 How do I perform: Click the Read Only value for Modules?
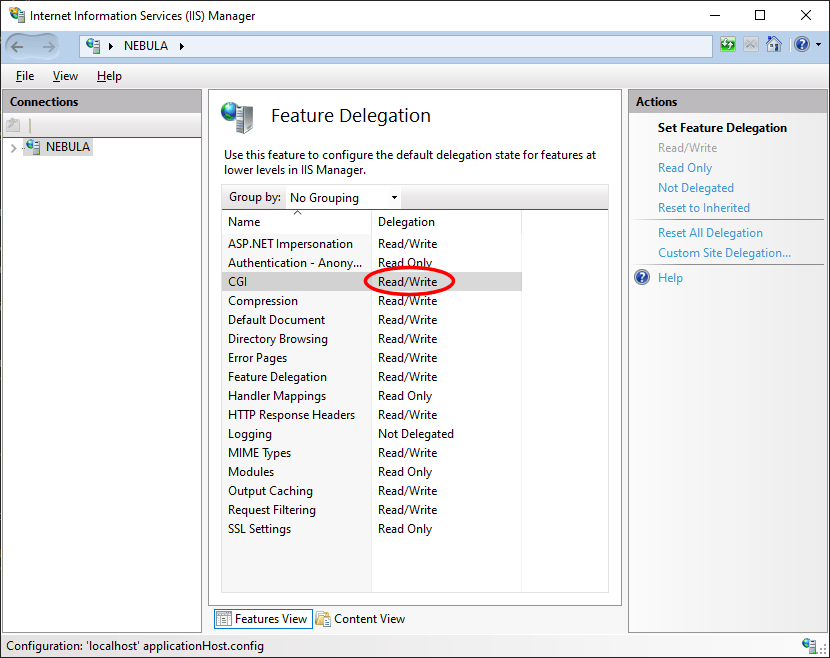[x=405, y=472]
